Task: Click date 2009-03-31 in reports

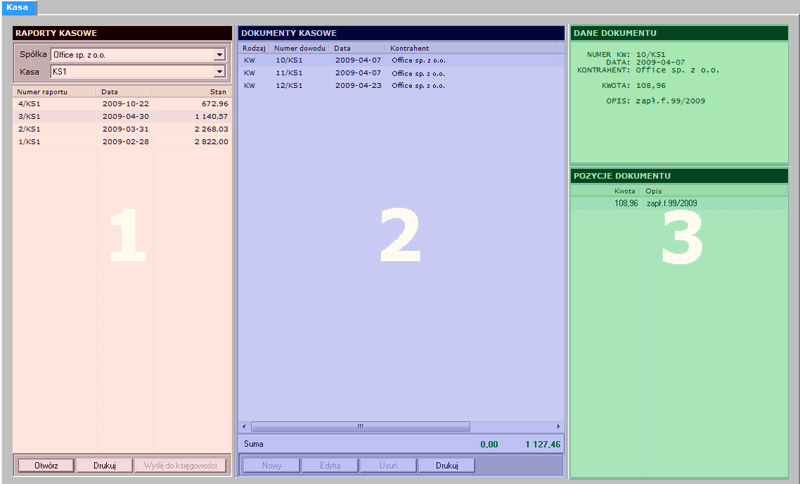Action: click(x=126, y=129)
